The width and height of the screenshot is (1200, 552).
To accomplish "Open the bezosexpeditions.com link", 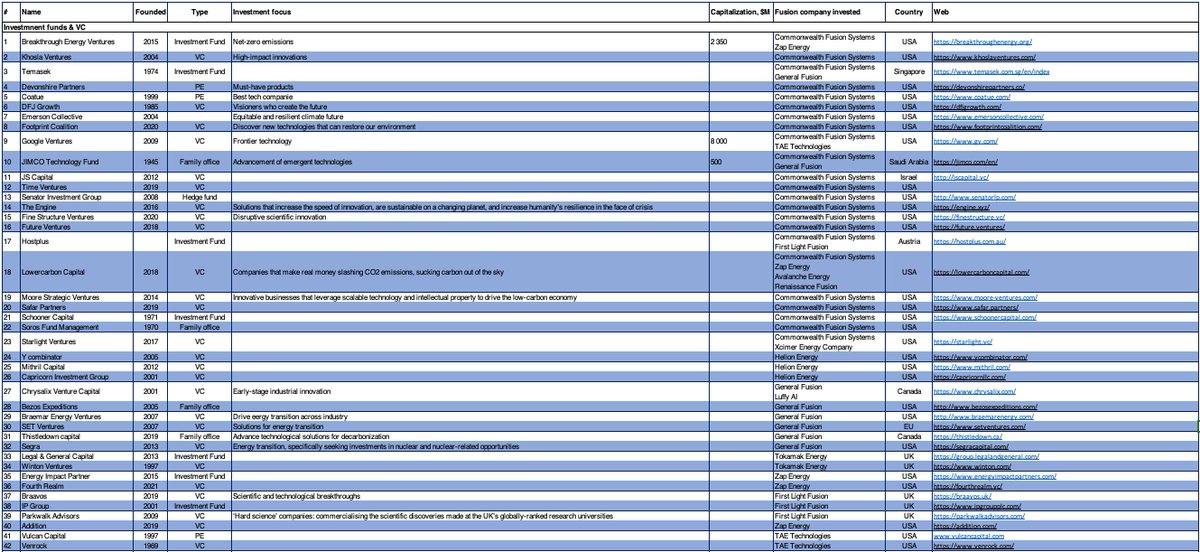I will (987, 409).
